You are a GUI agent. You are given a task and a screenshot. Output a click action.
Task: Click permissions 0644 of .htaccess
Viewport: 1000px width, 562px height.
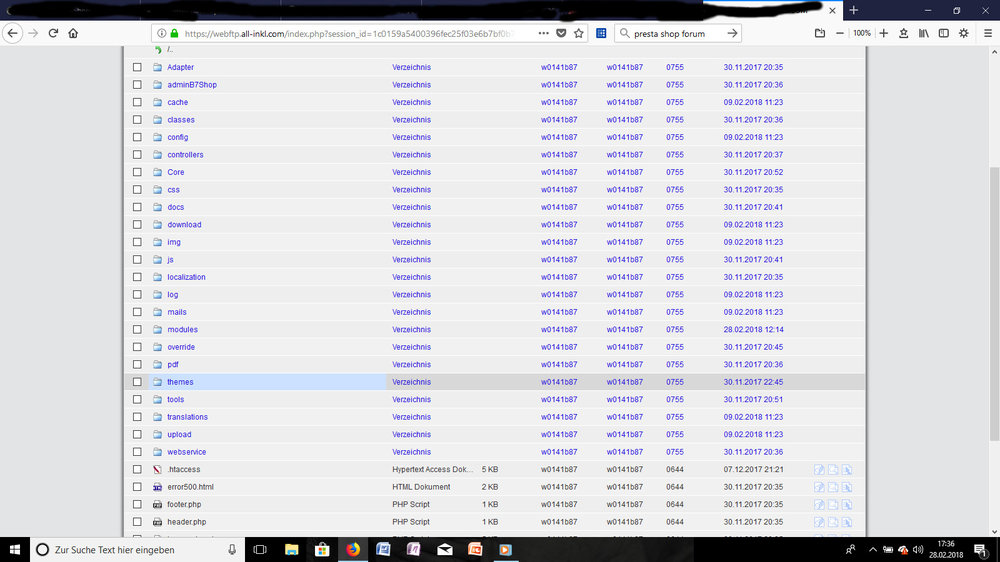coord(675,470)
